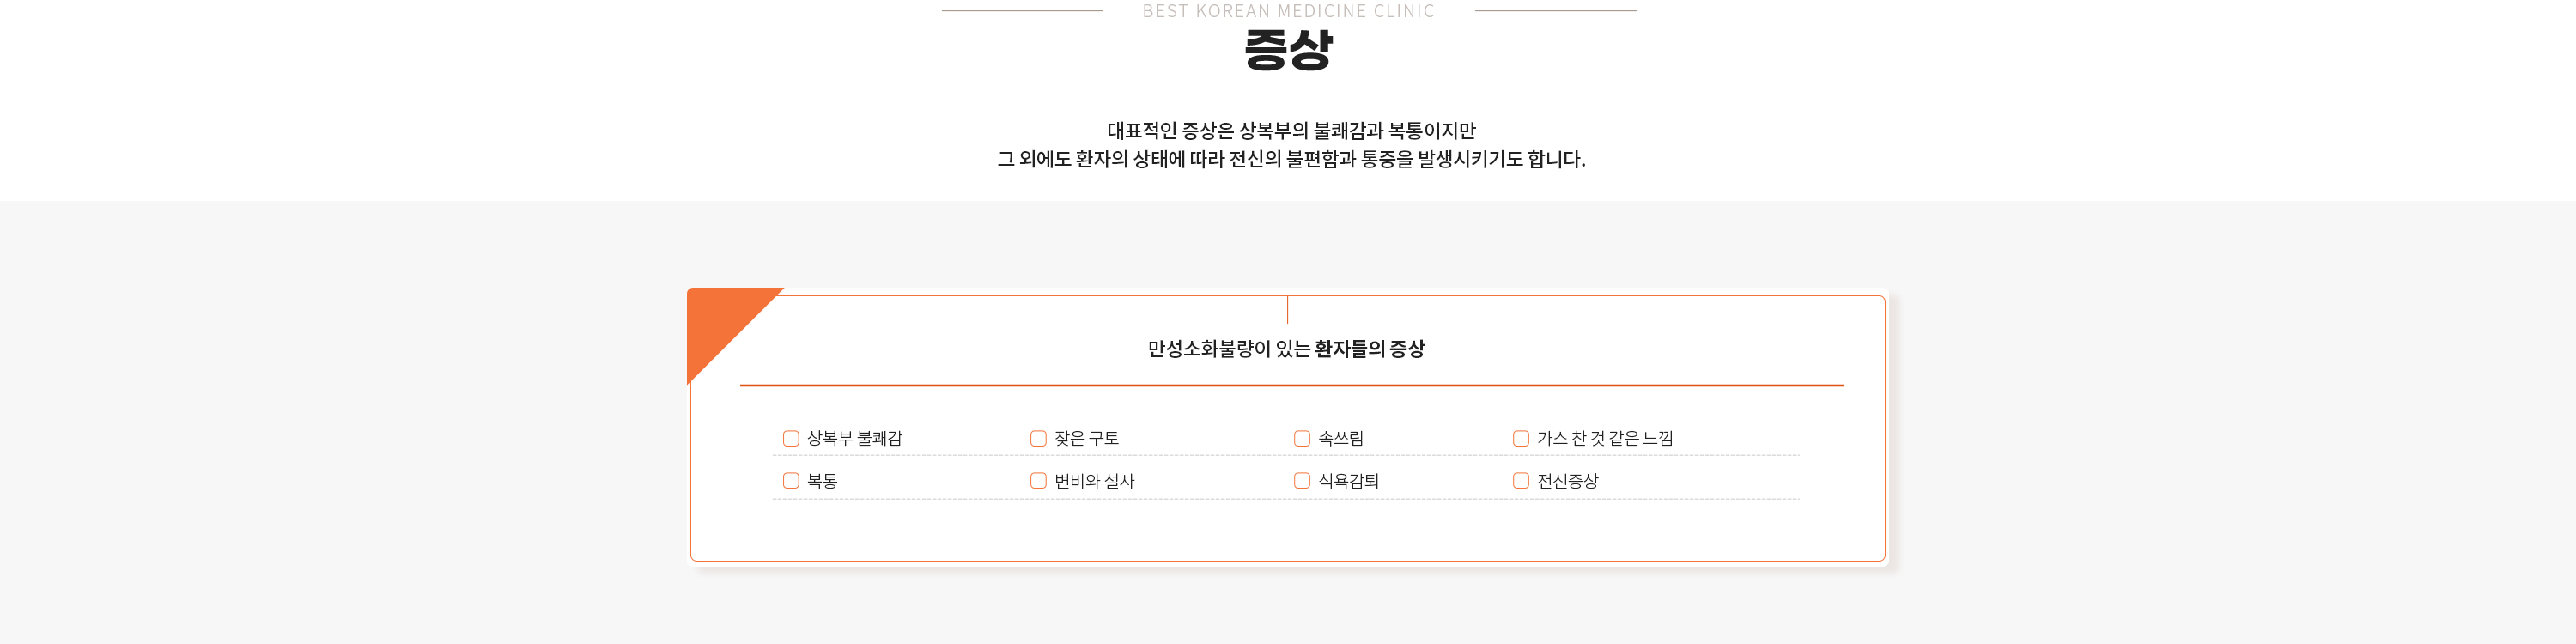Click the 복통 symptom label
This screenshot has width=2576, height=644.
[x=822, y=481]
